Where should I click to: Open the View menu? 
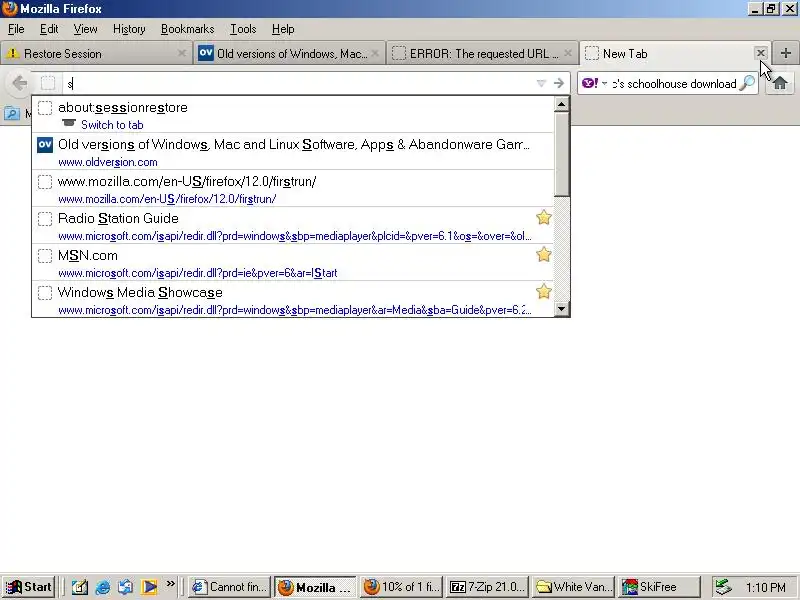[x=85, y=29]
